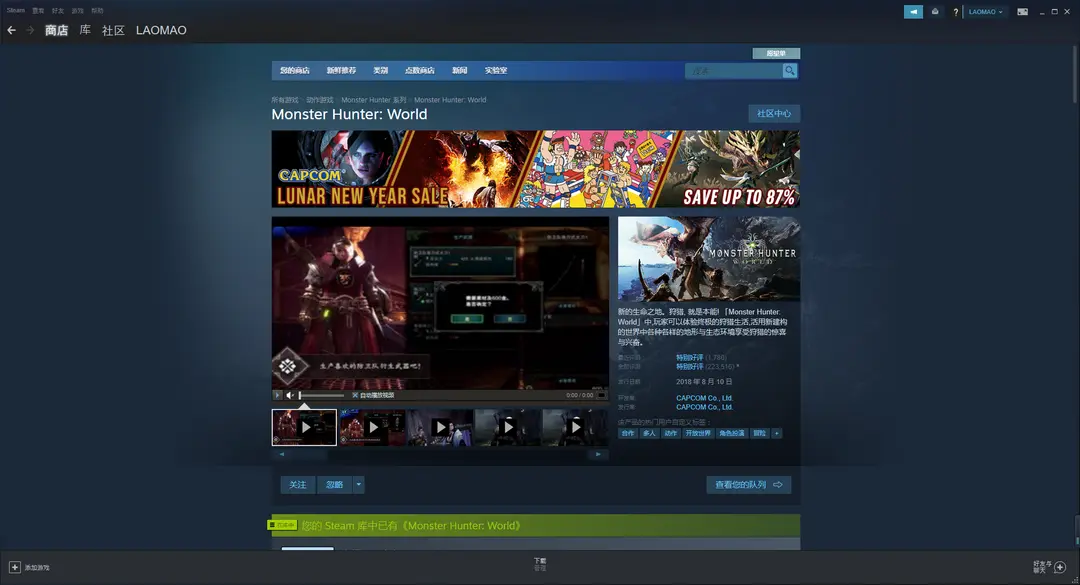The image size is (1080, 585).
Task: Select the 开放世界 (Open World) tag
Action: (698, 433)
